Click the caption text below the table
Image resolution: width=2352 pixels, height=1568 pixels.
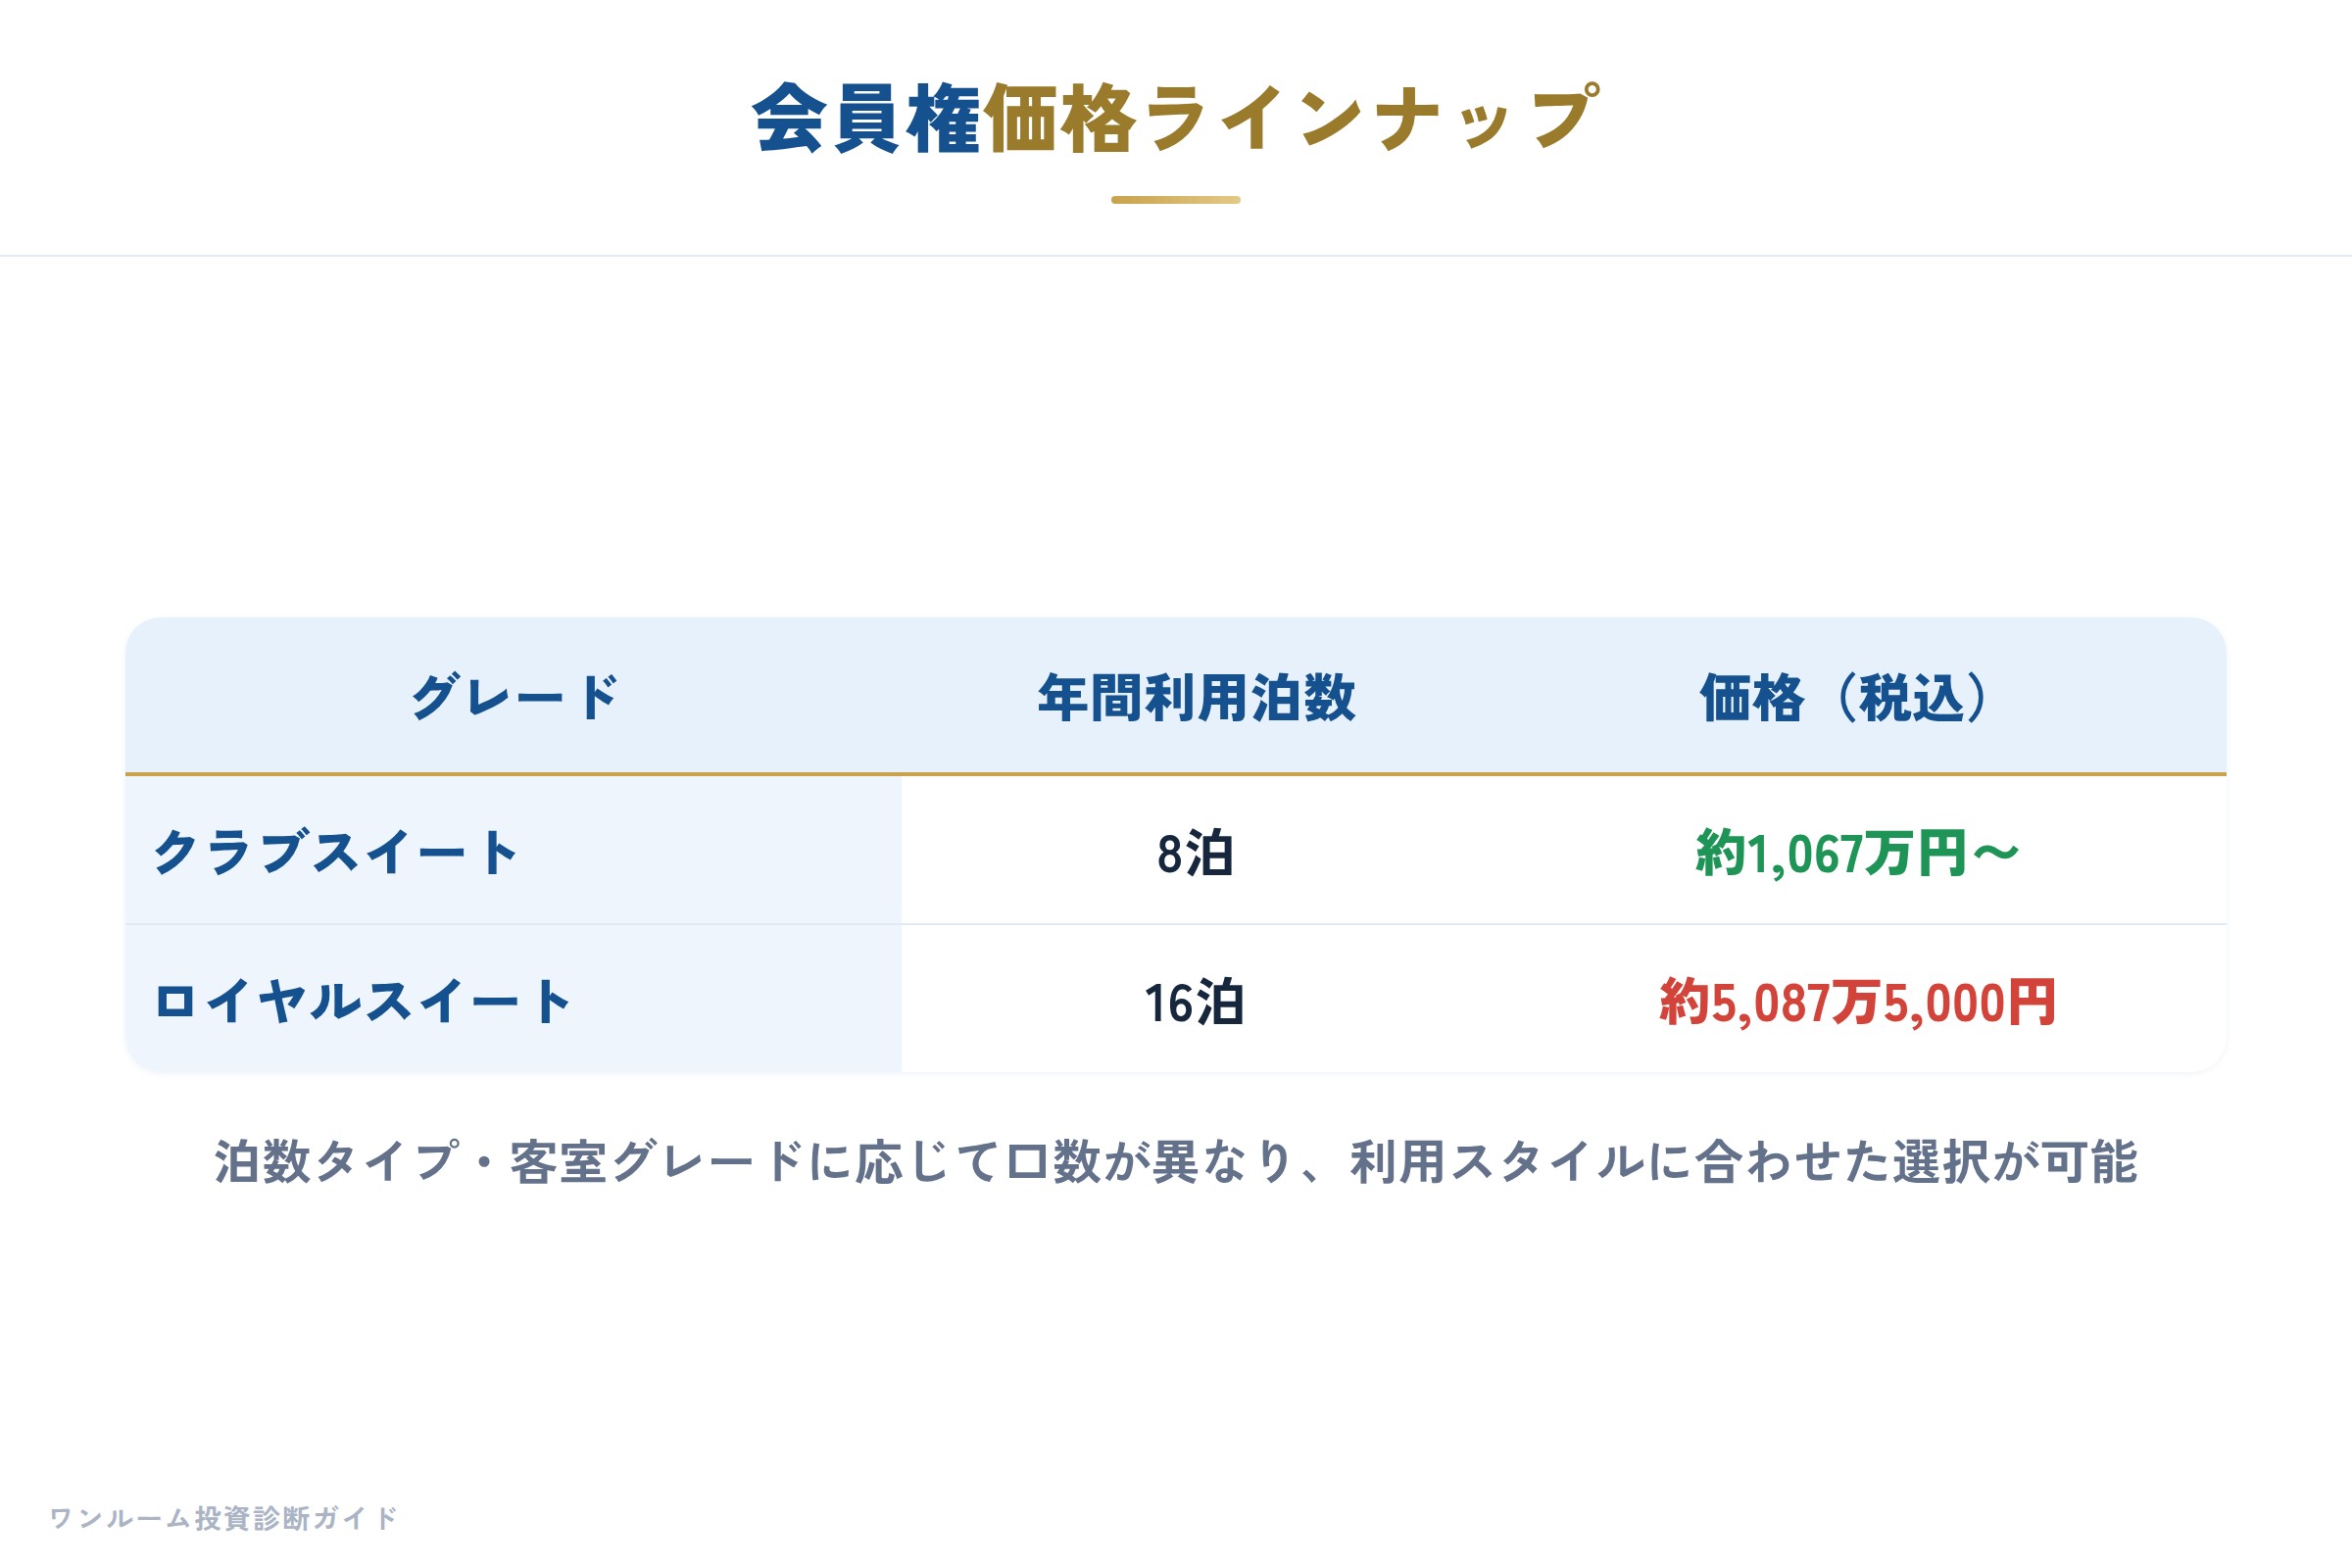[x=1176, y=1162]
